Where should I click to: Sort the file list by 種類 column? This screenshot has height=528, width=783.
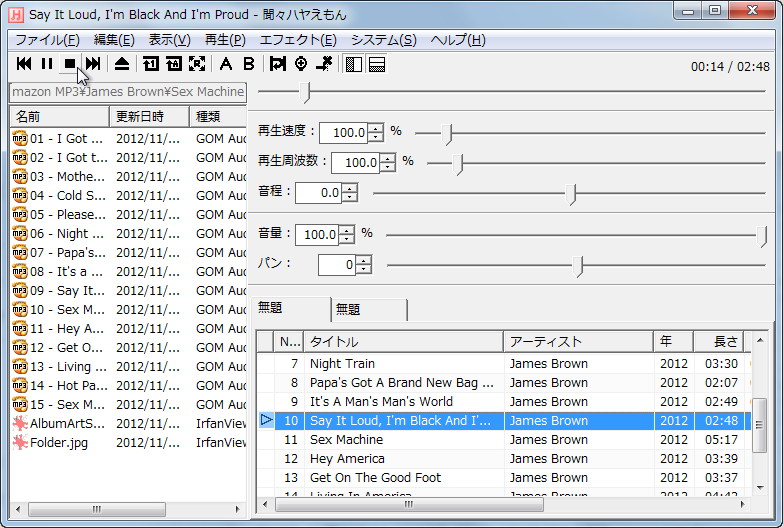click(218, 116)
